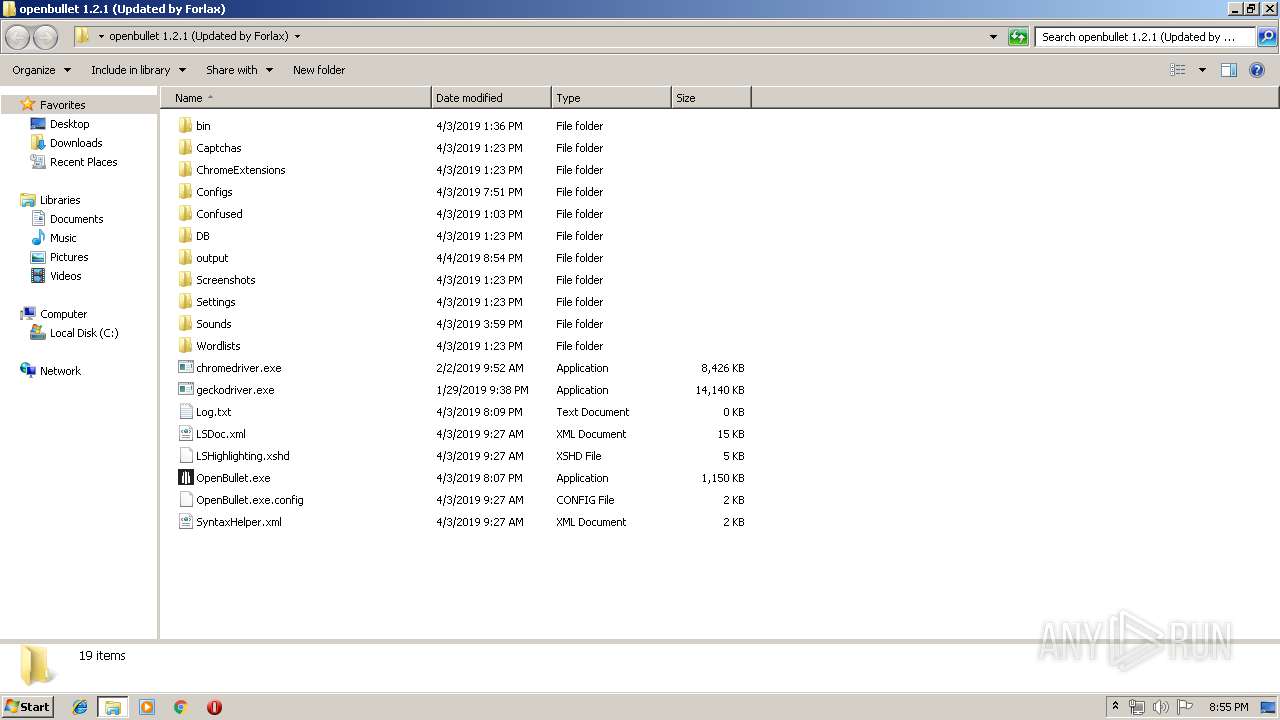1280x720 pixels.
Task: Open the Include in library dropdown
Action: (x=138, y=70)
